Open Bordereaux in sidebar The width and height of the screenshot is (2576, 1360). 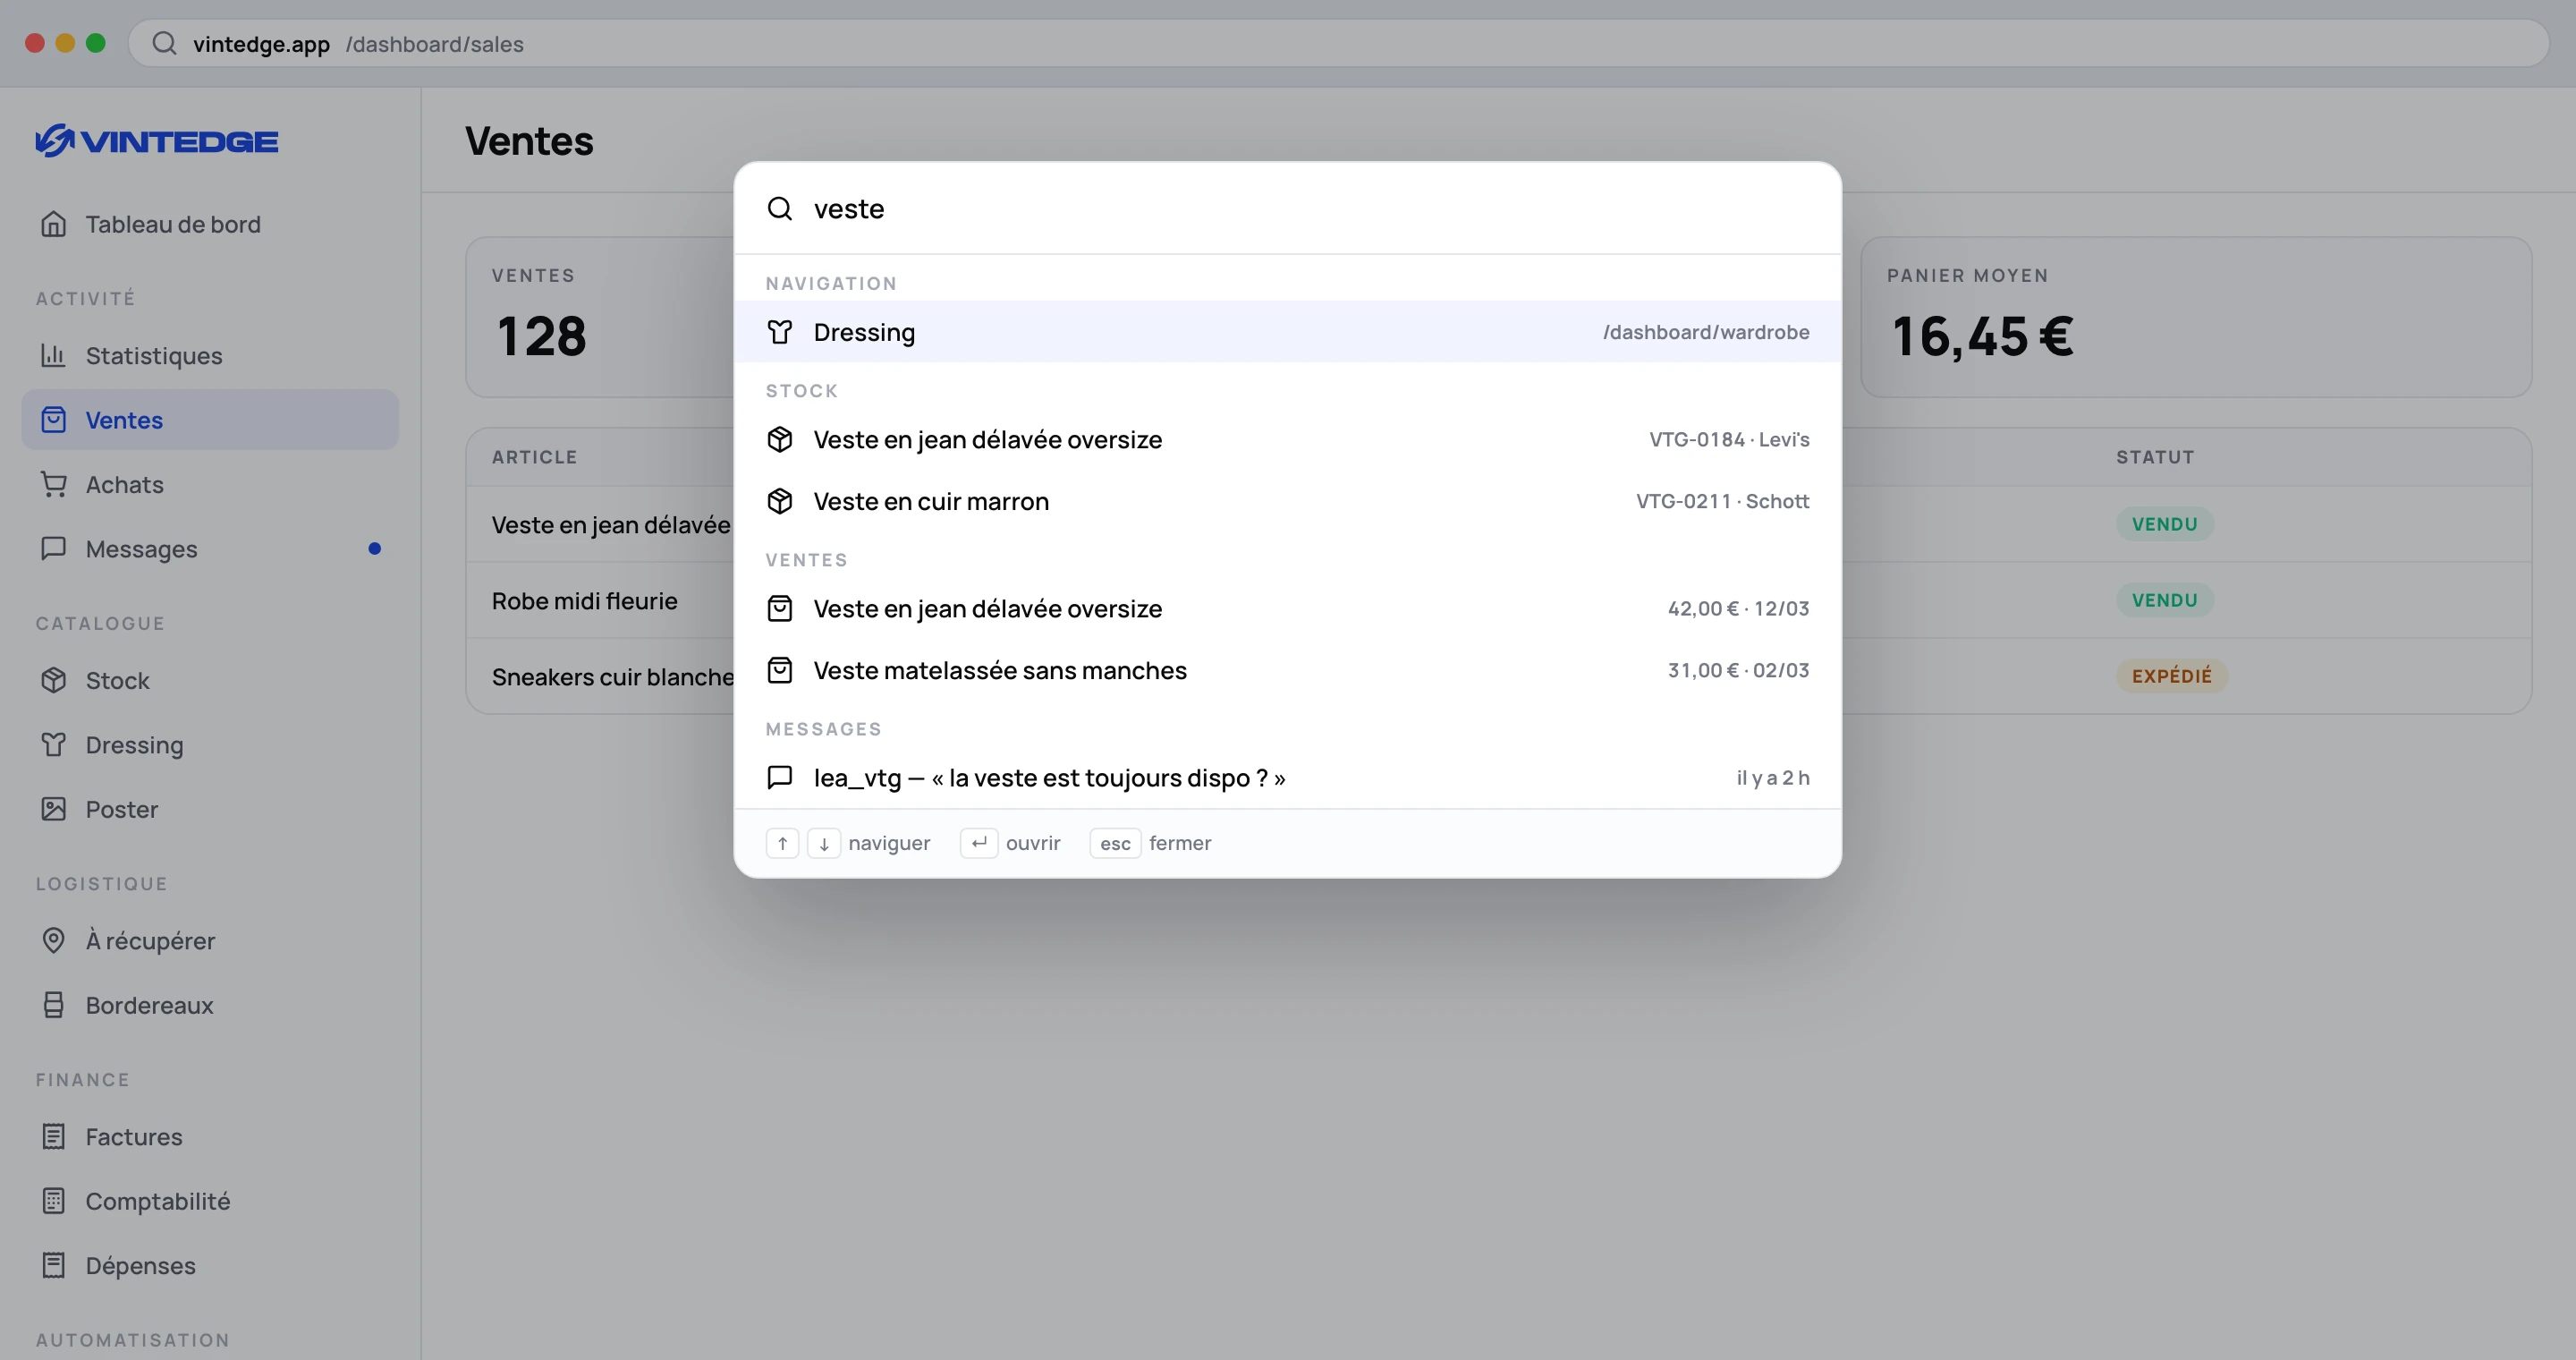[x=210, y=1005]
